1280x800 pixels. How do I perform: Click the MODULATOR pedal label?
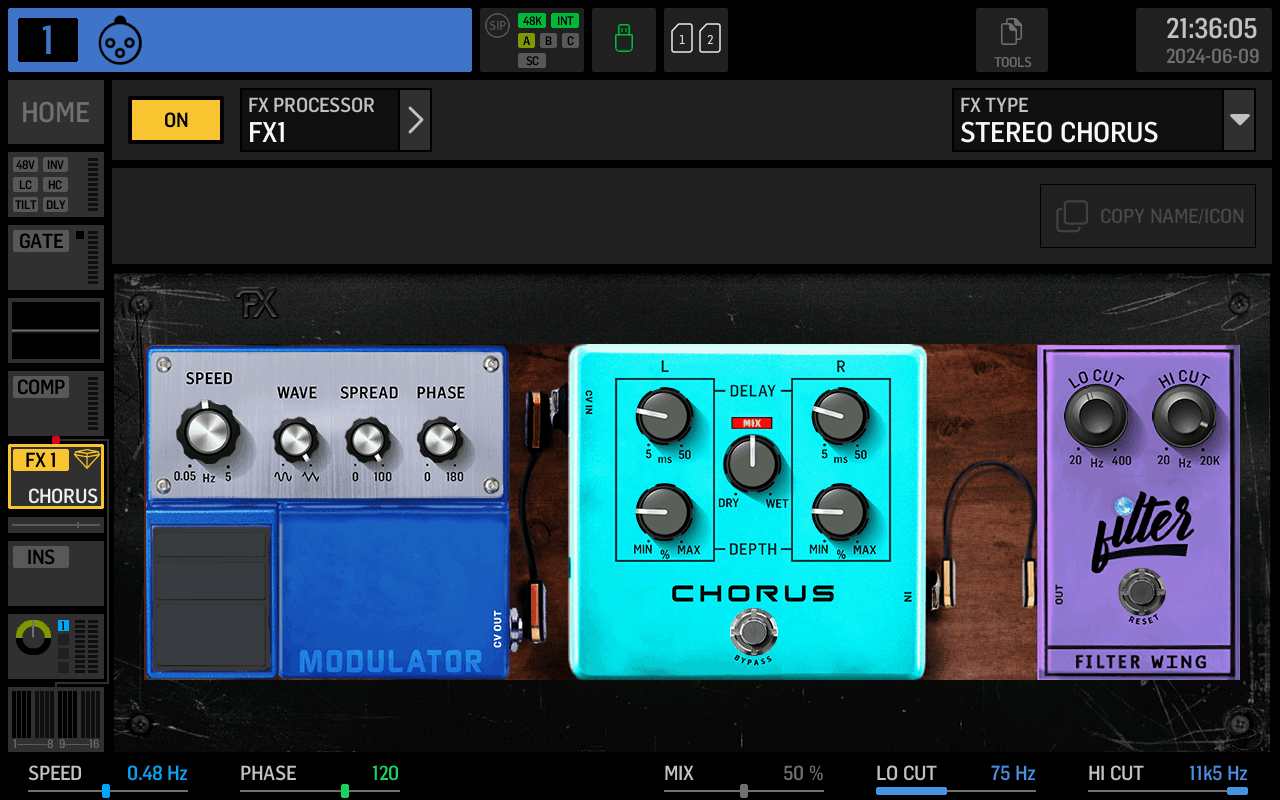point(391,661)
